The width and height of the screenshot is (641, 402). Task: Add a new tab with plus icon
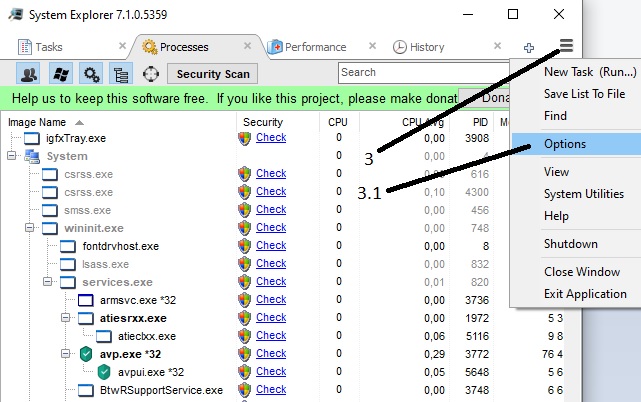529,48
